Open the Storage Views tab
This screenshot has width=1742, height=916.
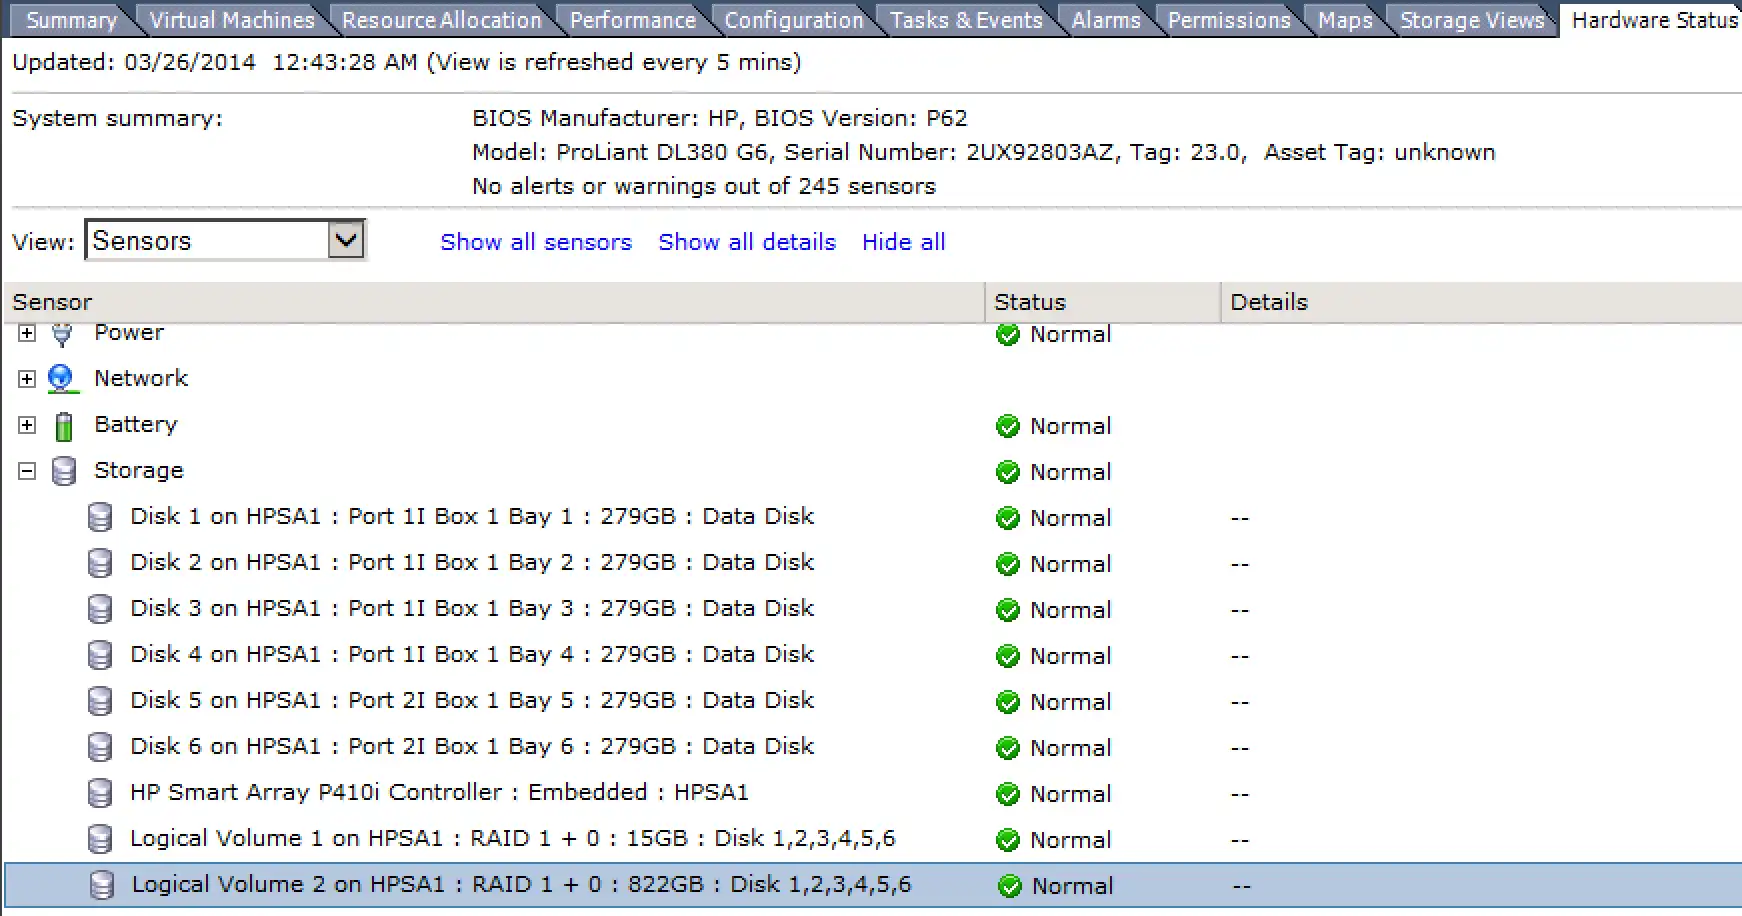[x=1472, y=20]
